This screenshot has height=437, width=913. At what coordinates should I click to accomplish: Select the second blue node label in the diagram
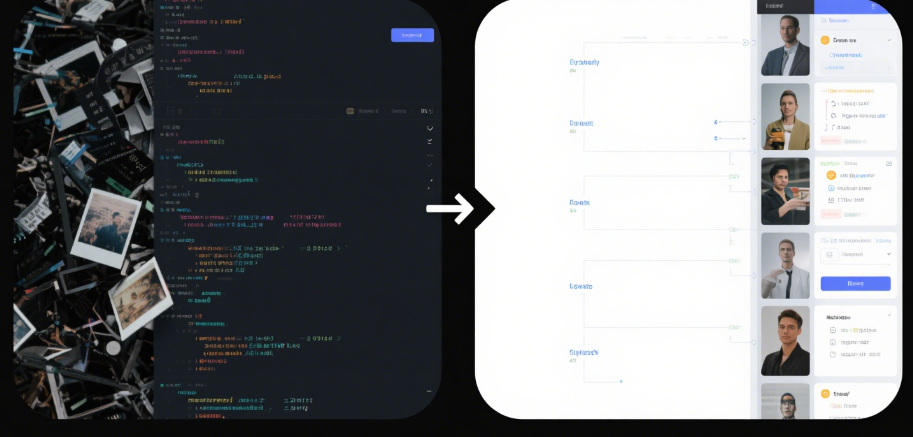click(581, 124)
